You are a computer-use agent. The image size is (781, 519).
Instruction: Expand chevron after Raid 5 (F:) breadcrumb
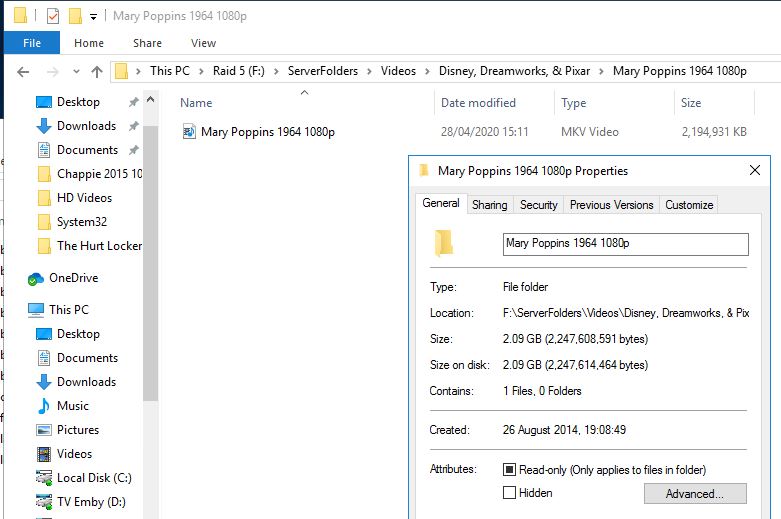(276, 72)
